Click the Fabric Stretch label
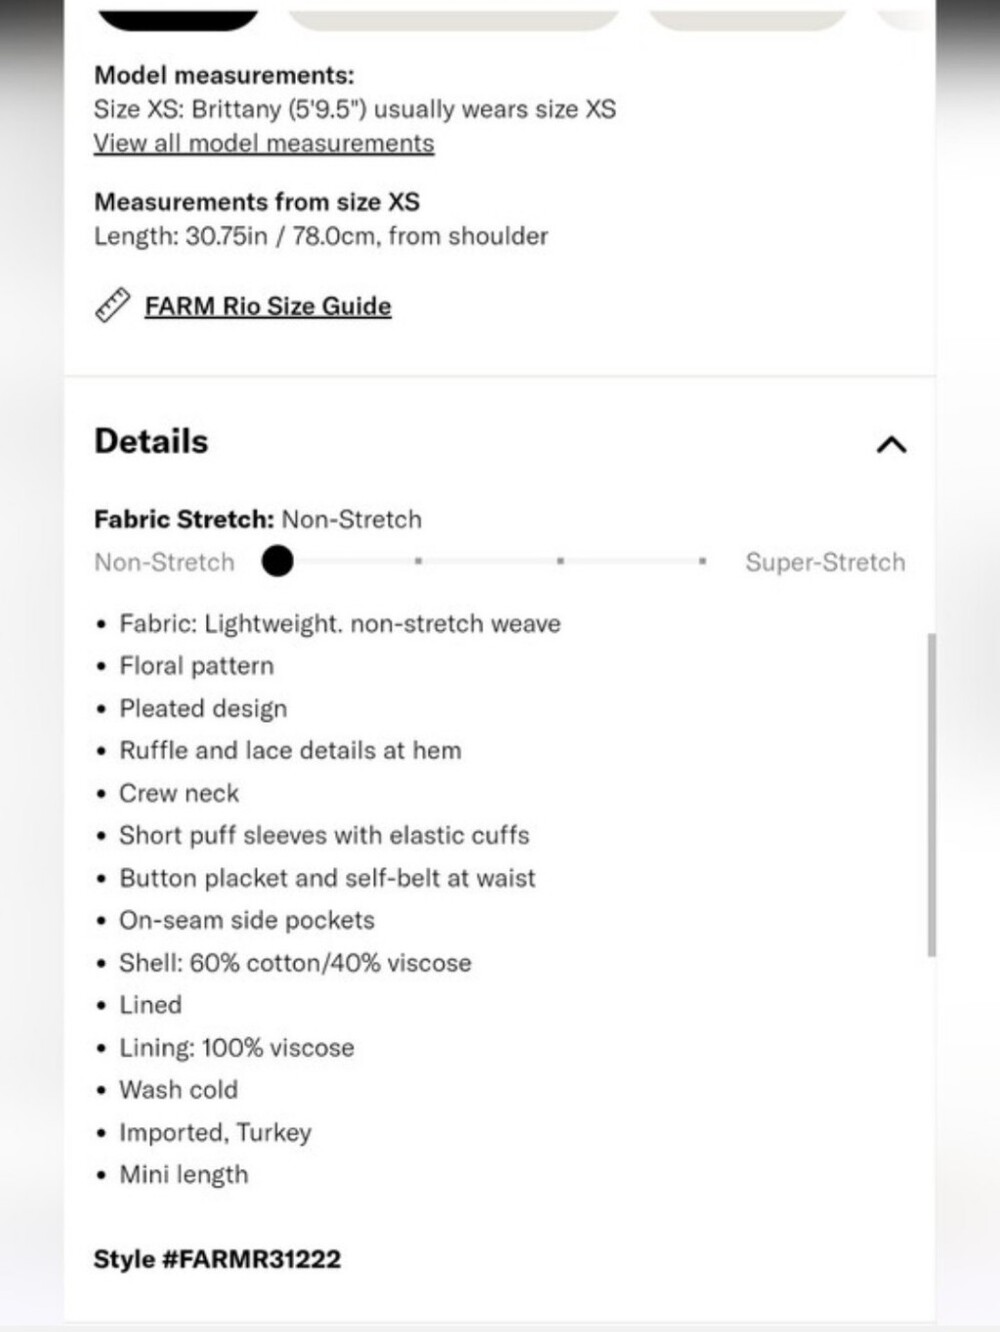Viewport: 1000px width, 1332px height. (184, 519)
